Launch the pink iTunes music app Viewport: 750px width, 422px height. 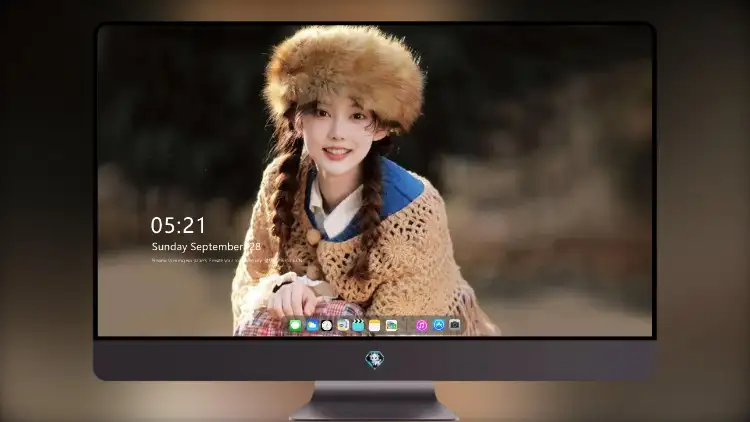[x=421, y=325]
